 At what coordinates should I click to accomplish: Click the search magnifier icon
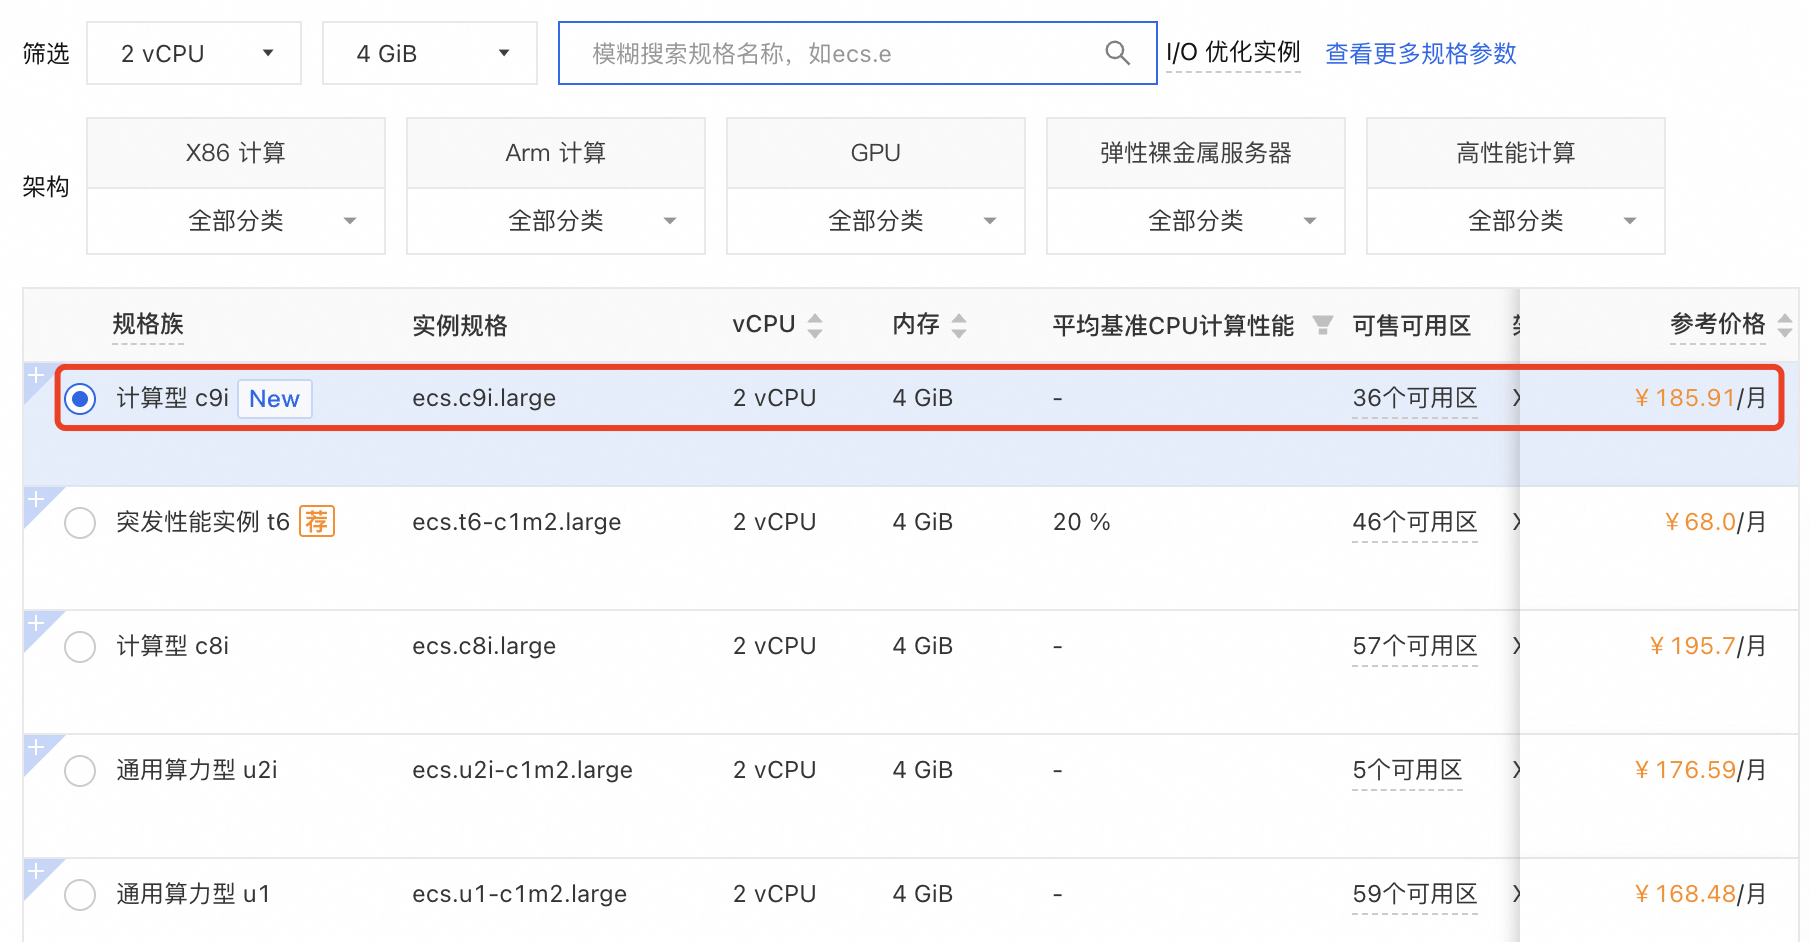coord(1117,53)
